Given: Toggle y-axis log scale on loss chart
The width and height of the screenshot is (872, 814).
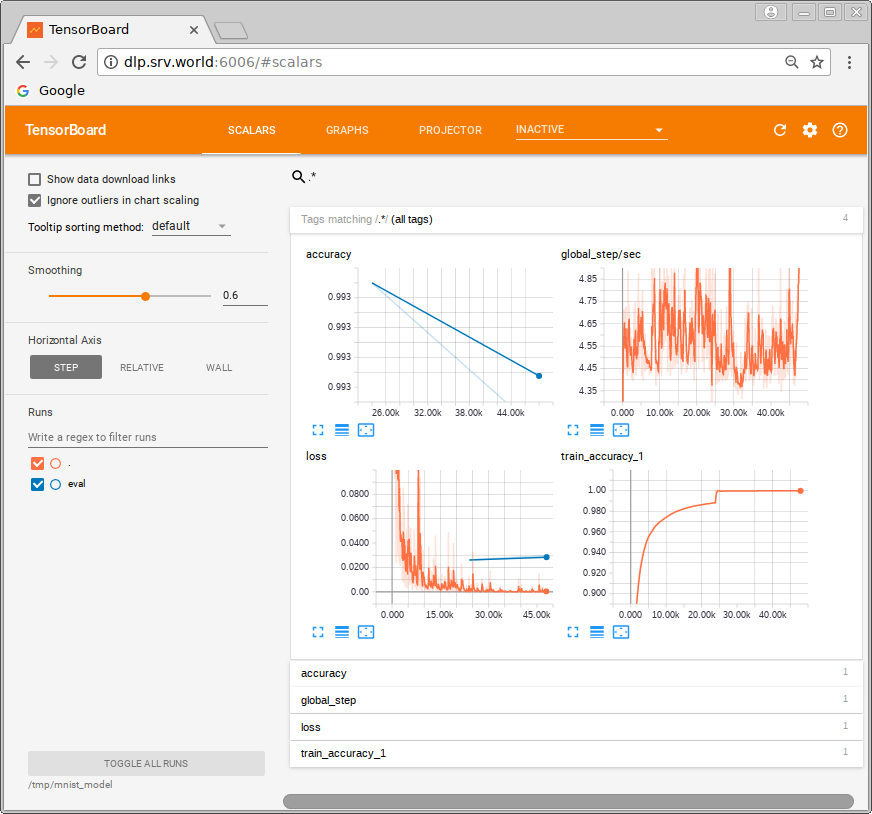Looking at the screenshot, I should click(342, 632).
